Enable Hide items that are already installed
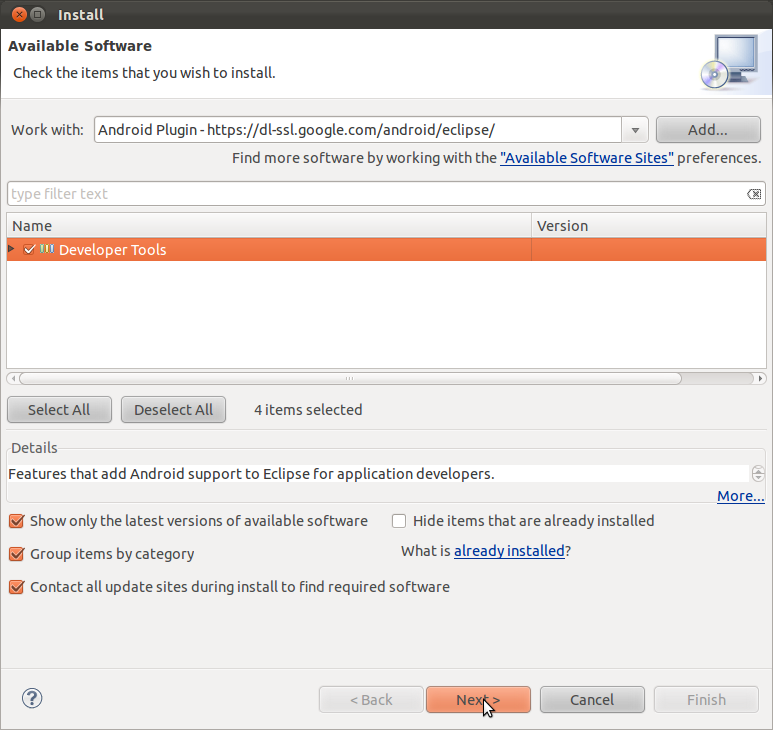 [x=399, y=521]
